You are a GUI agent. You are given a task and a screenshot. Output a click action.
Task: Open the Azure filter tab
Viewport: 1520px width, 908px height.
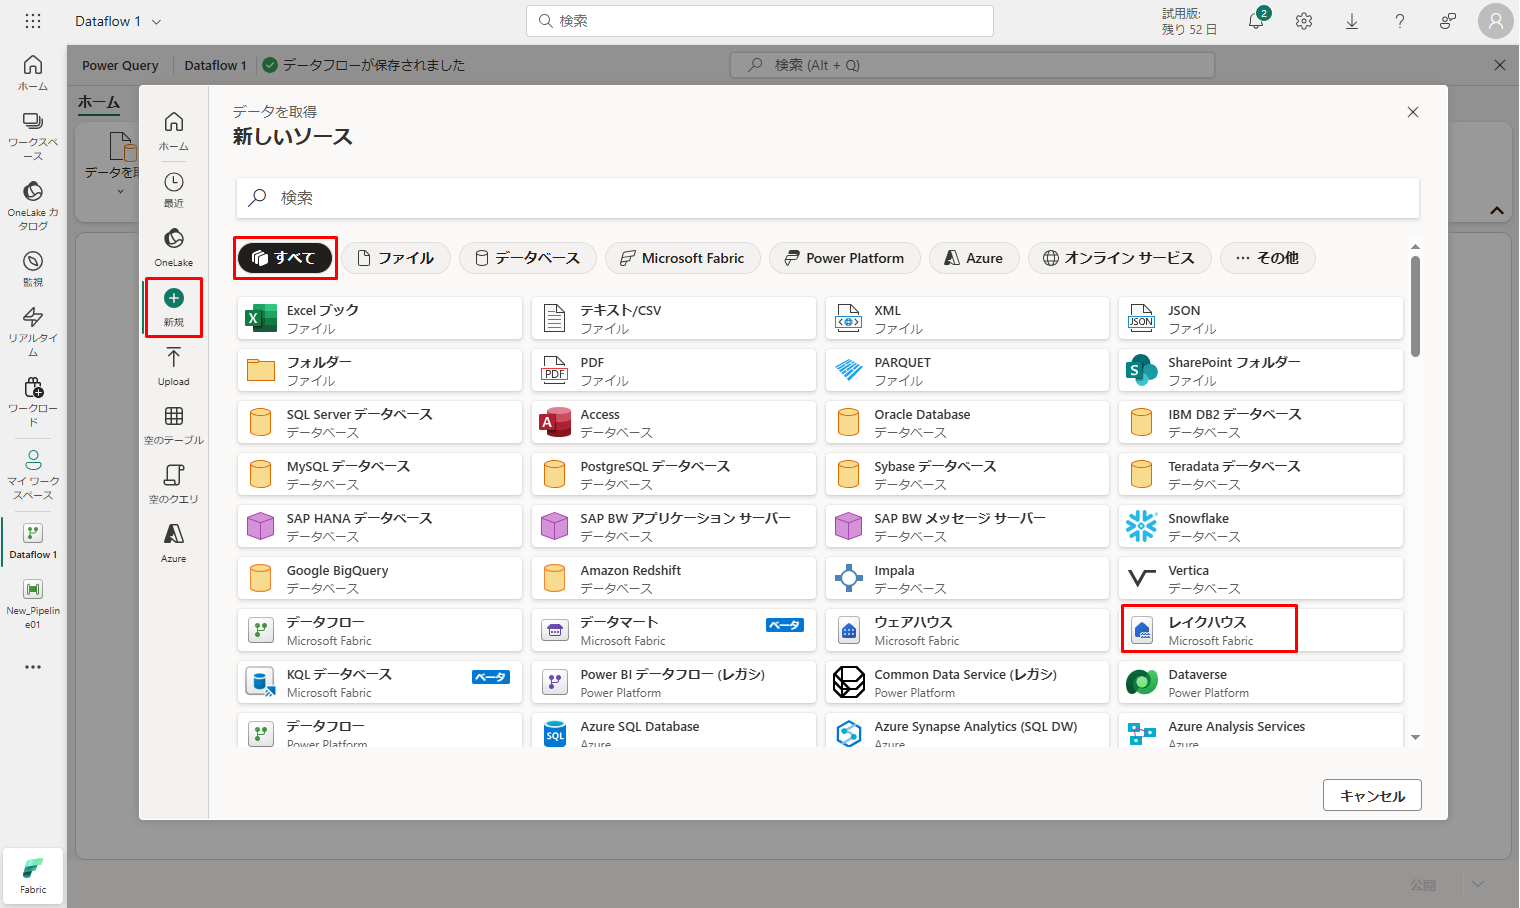[x=973, y=258]
